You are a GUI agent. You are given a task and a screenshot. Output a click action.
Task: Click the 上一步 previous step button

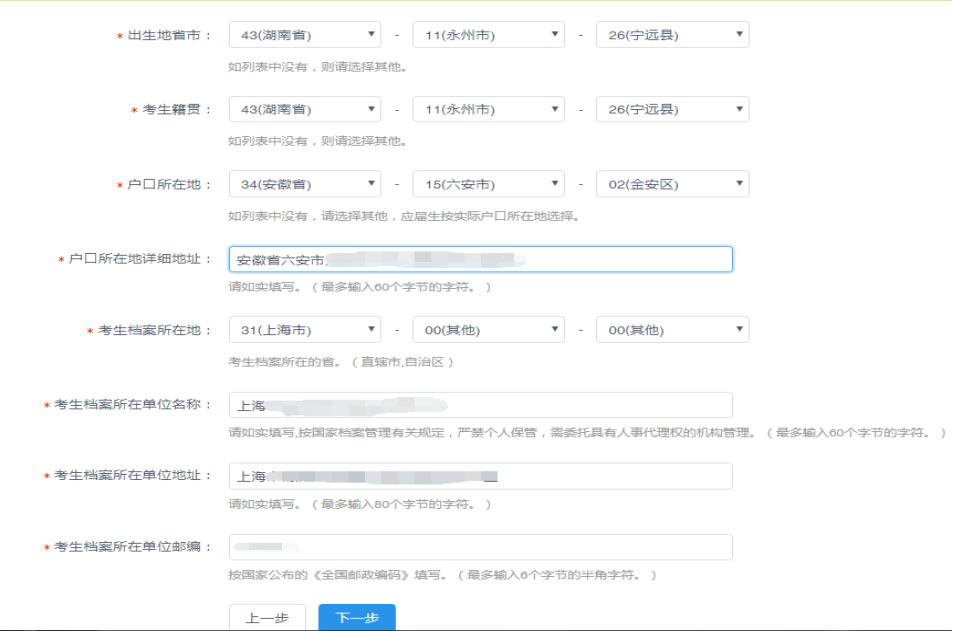pos(267,618)
